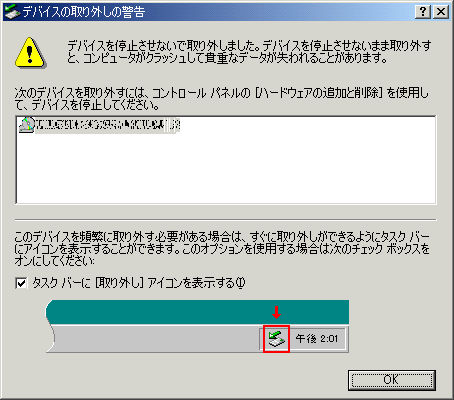Click the タスク バーに [取り外し] アイコンを表示する label
This screenshot has height=400, width=454.
click(x=139, y=283)
